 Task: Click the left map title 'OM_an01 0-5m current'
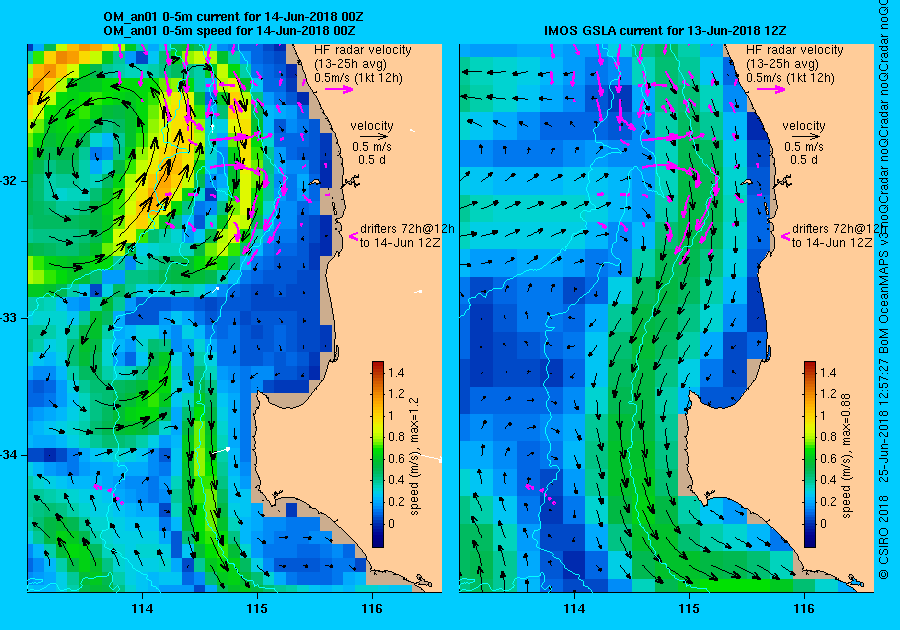coord(173,17)
